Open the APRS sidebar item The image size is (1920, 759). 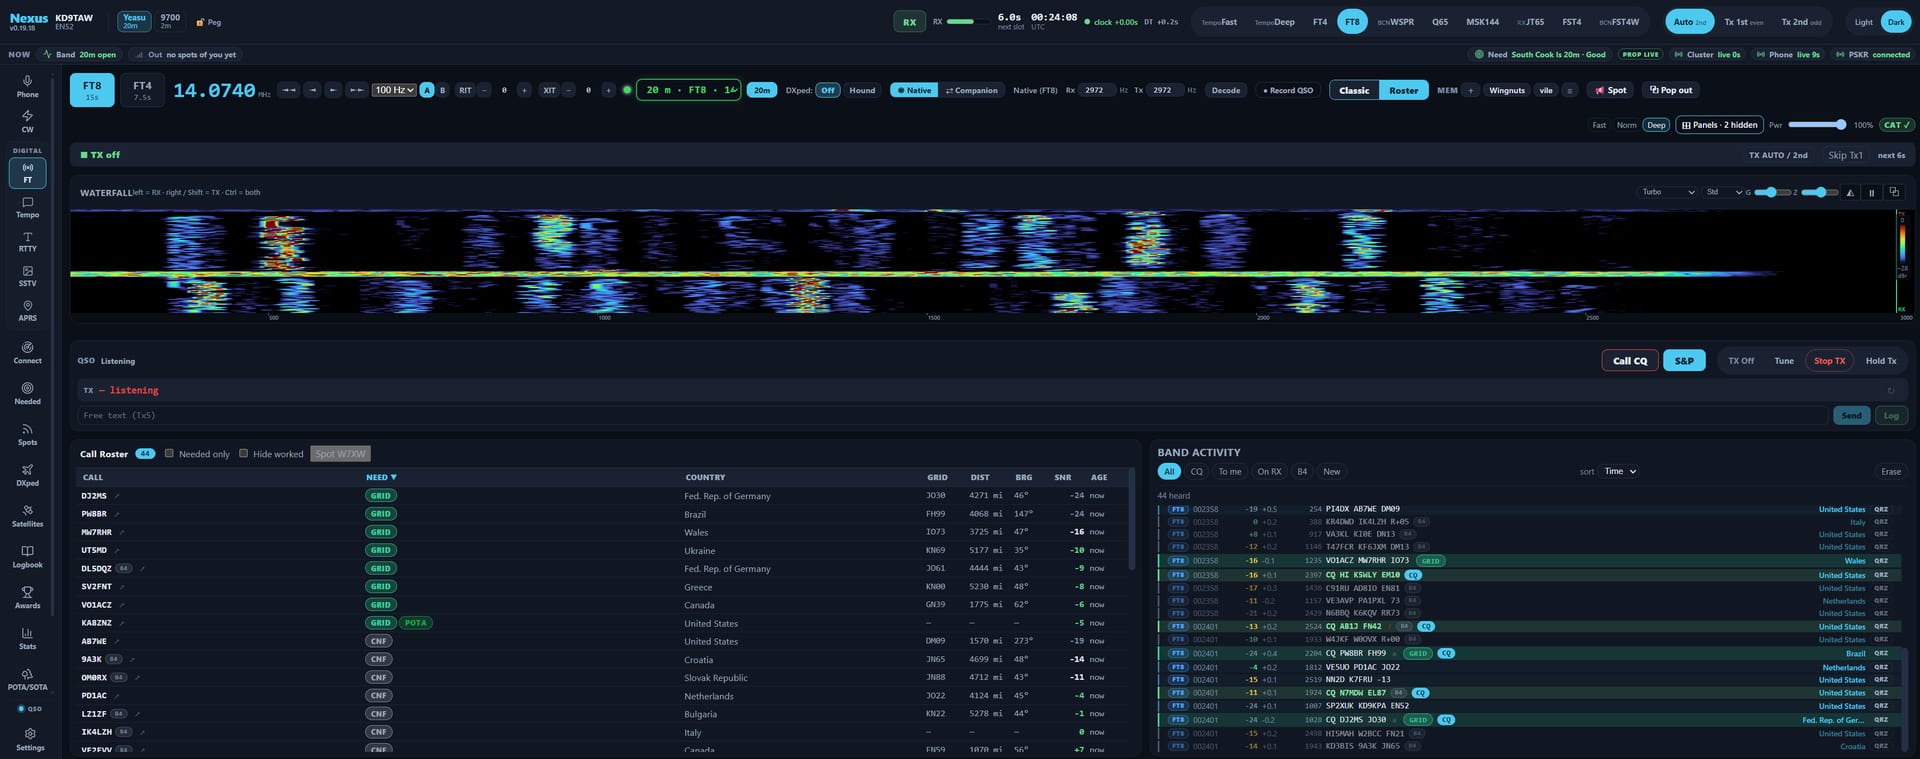pyautogui.click(x=27, y=311)
